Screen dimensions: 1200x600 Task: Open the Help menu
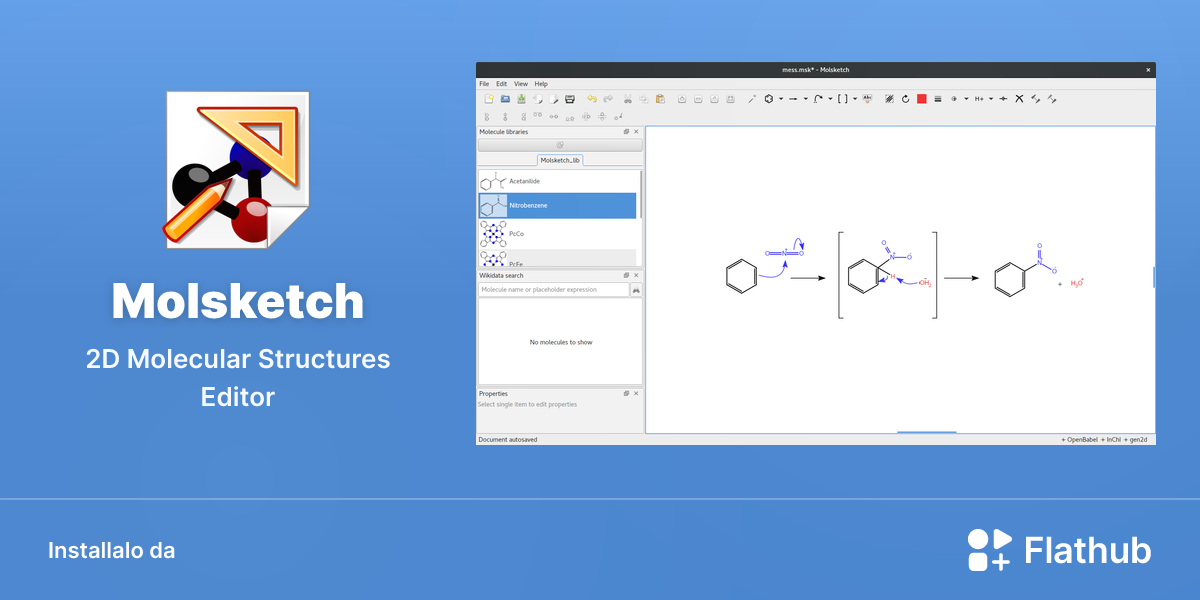click(541, 84)
